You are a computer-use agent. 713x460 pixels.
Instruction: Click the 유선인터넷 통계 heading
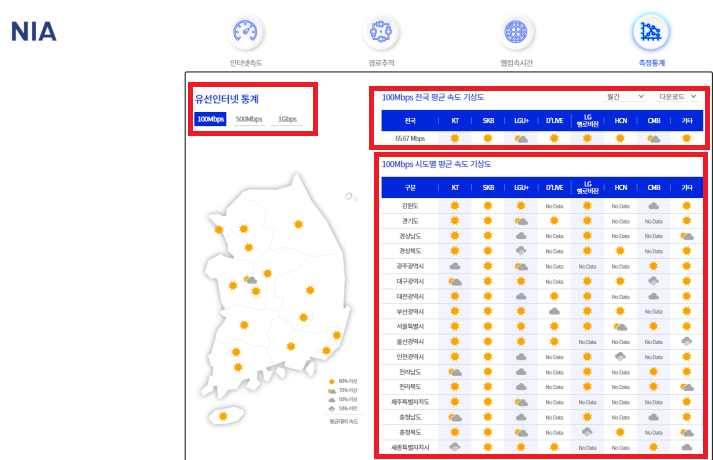(x=227, y=99)
